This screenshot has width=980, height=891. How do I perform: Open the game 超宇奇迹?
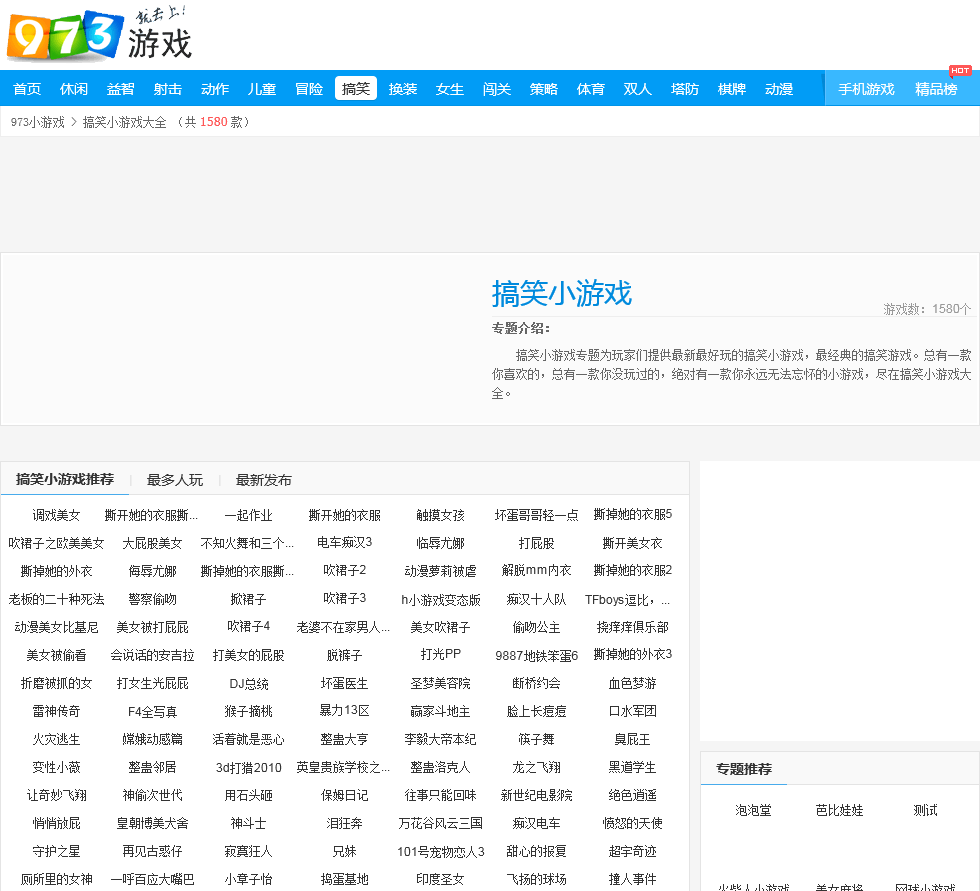tap(632, 852)
